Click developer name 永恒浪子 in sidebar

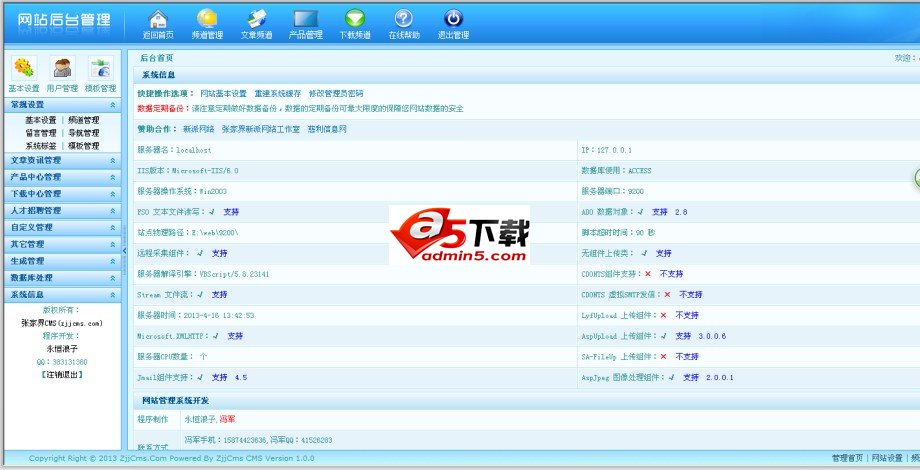(x=62, y=349)
